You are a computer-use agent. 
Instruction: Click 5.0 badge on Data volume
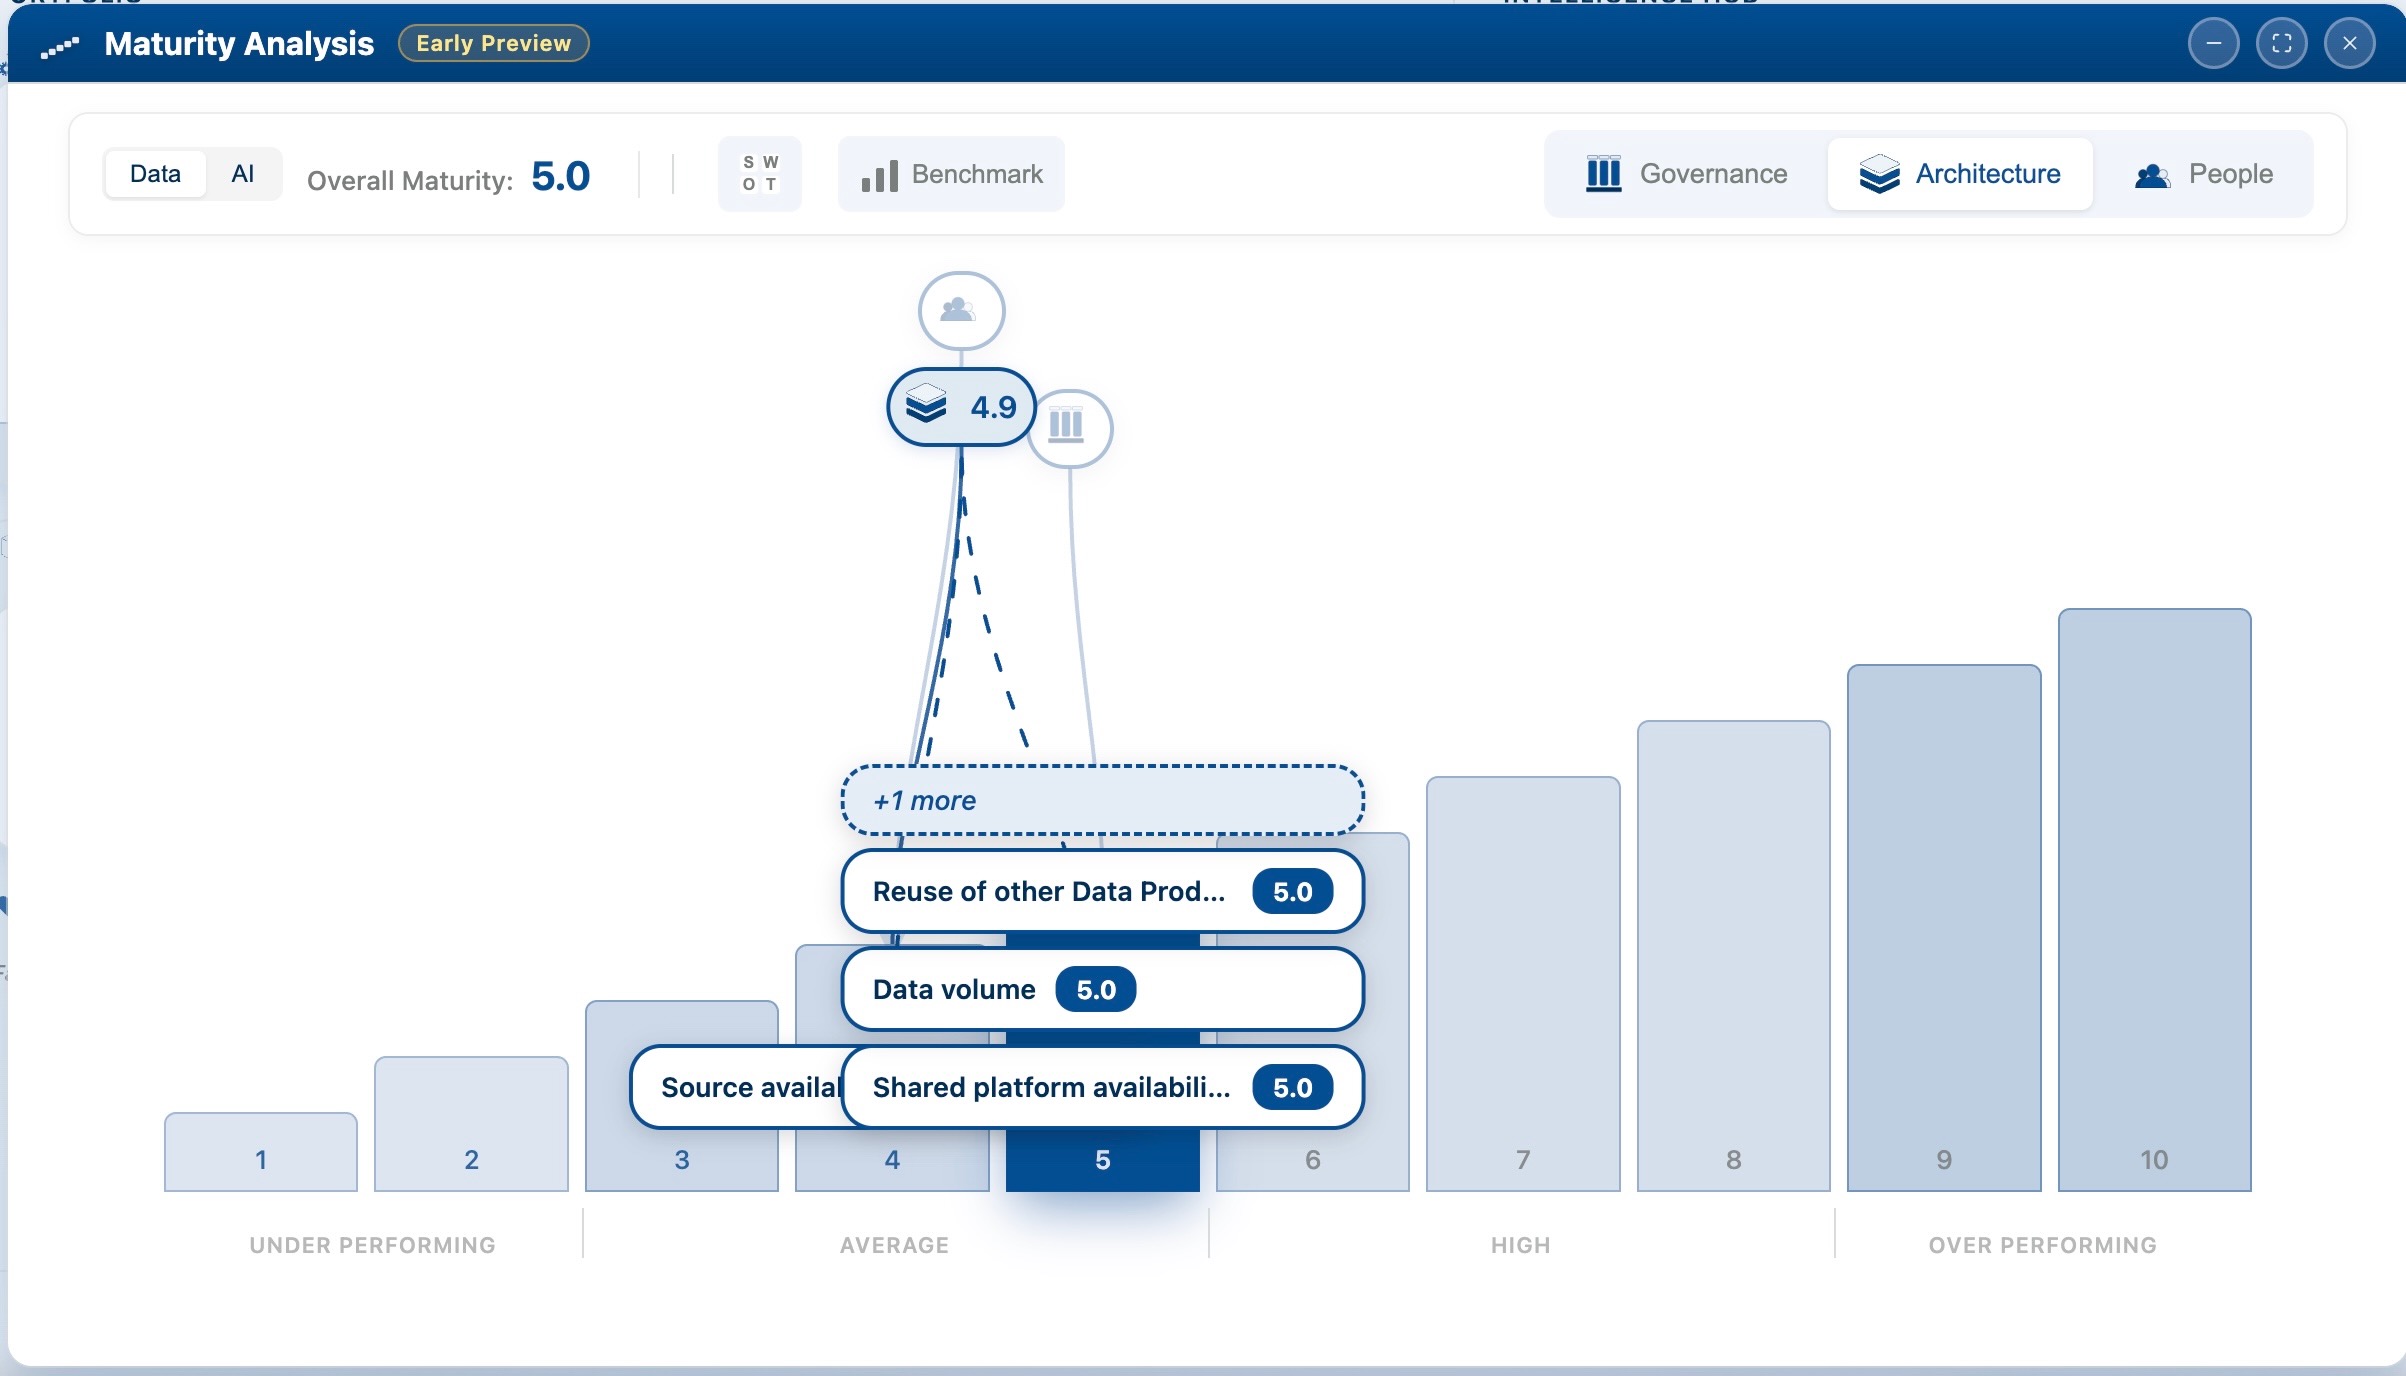[x=1096, y=989]
